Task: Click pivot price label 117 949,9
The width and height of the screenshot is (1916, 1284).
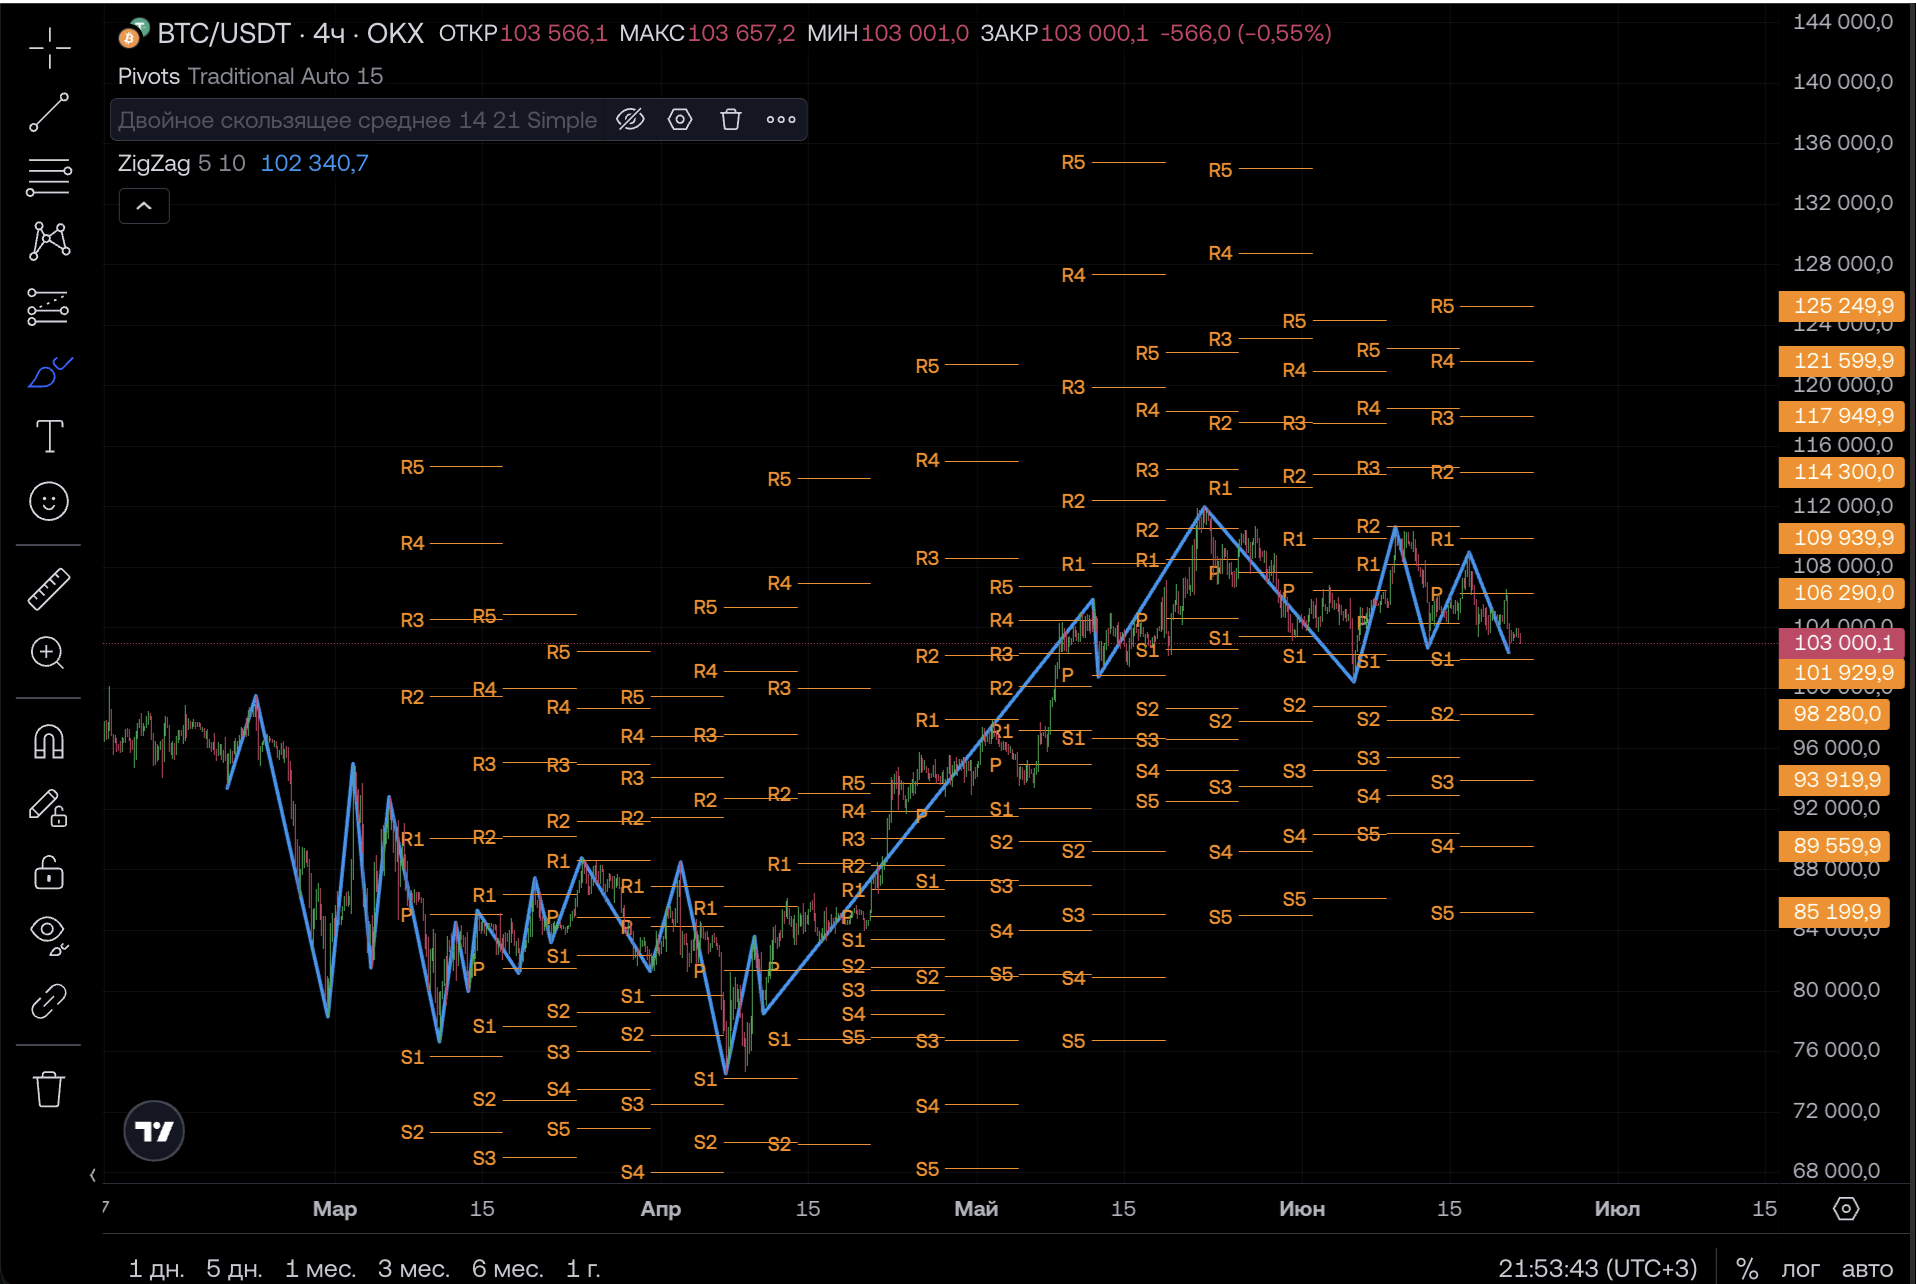Action: coord(1842,415)
